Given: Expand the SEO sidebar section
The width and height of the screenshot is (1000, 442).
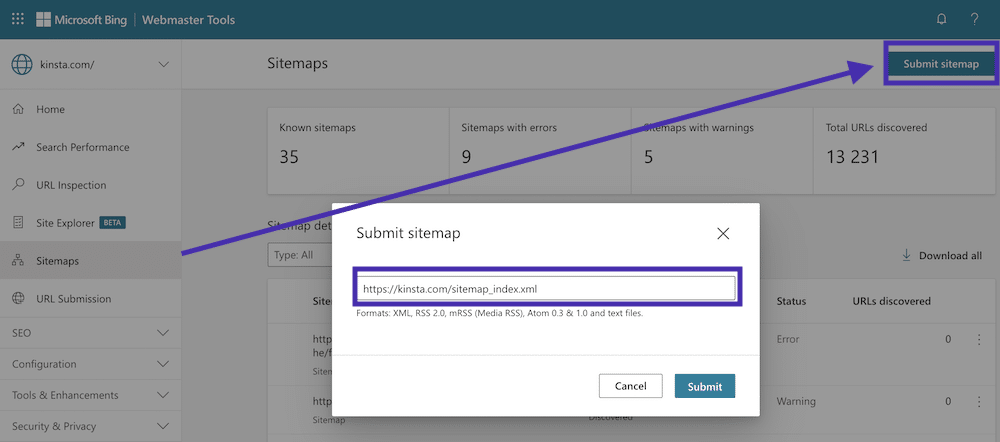Looking at the screenshot, I should (164, 332).
